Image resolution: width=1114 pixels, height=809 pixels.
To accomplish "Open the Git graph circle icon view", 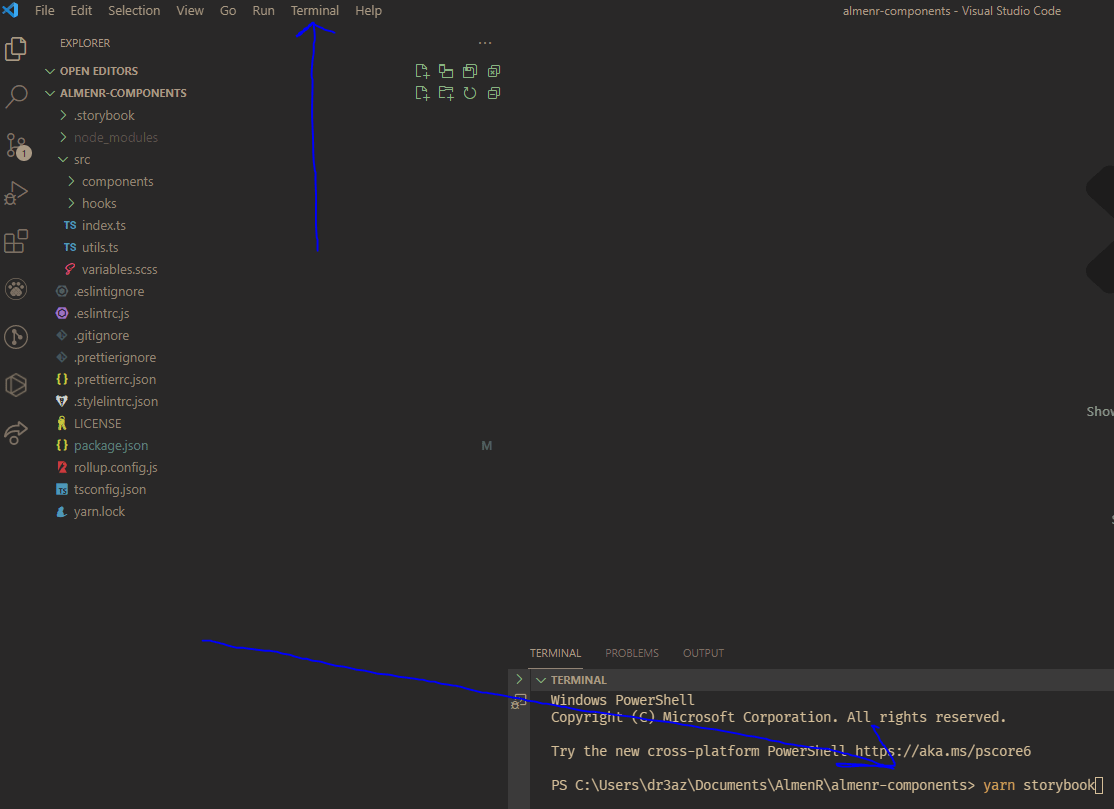I will click(x=16, y=337).
